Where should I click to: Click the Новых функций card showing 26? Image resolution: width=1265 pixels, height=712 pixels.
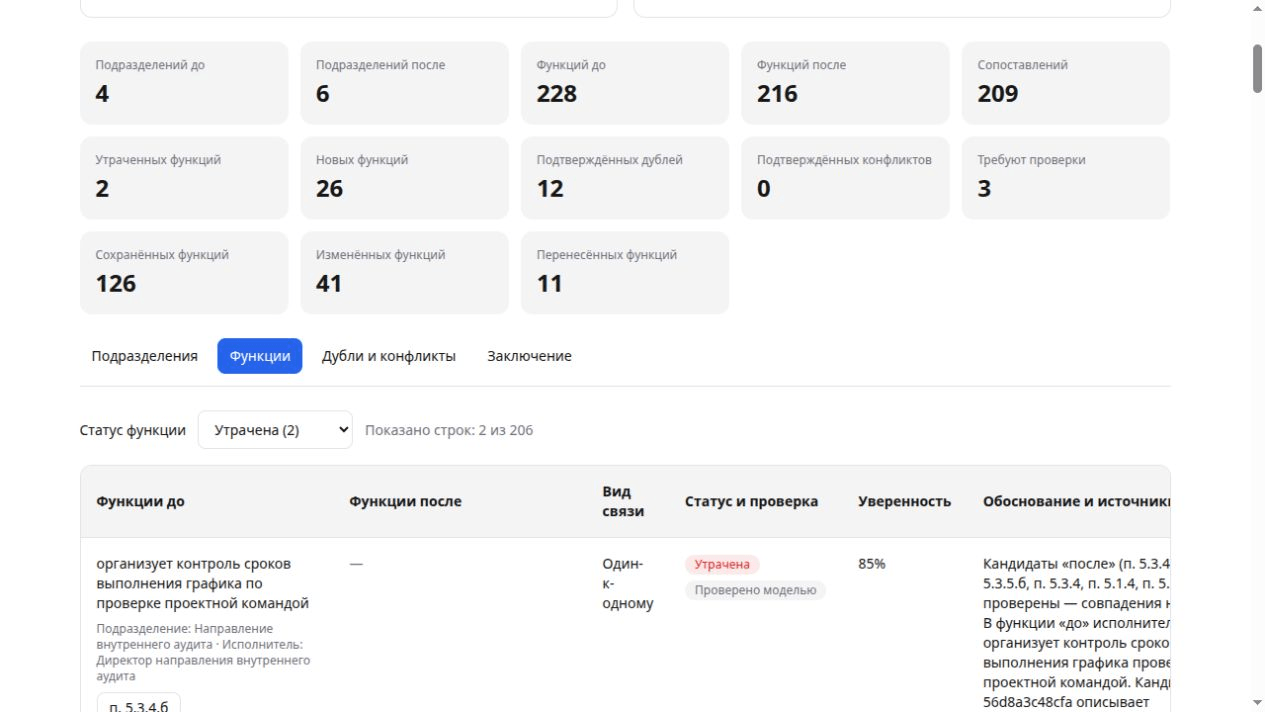(x=404, y=178)
